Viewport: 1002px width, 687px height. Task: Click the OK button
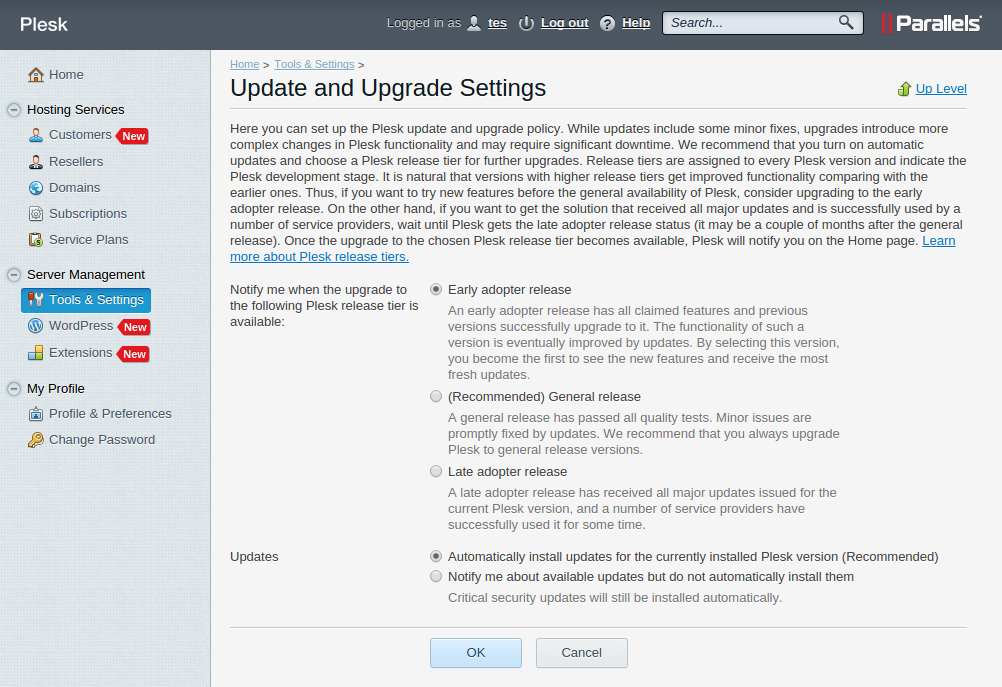(475, 652)
